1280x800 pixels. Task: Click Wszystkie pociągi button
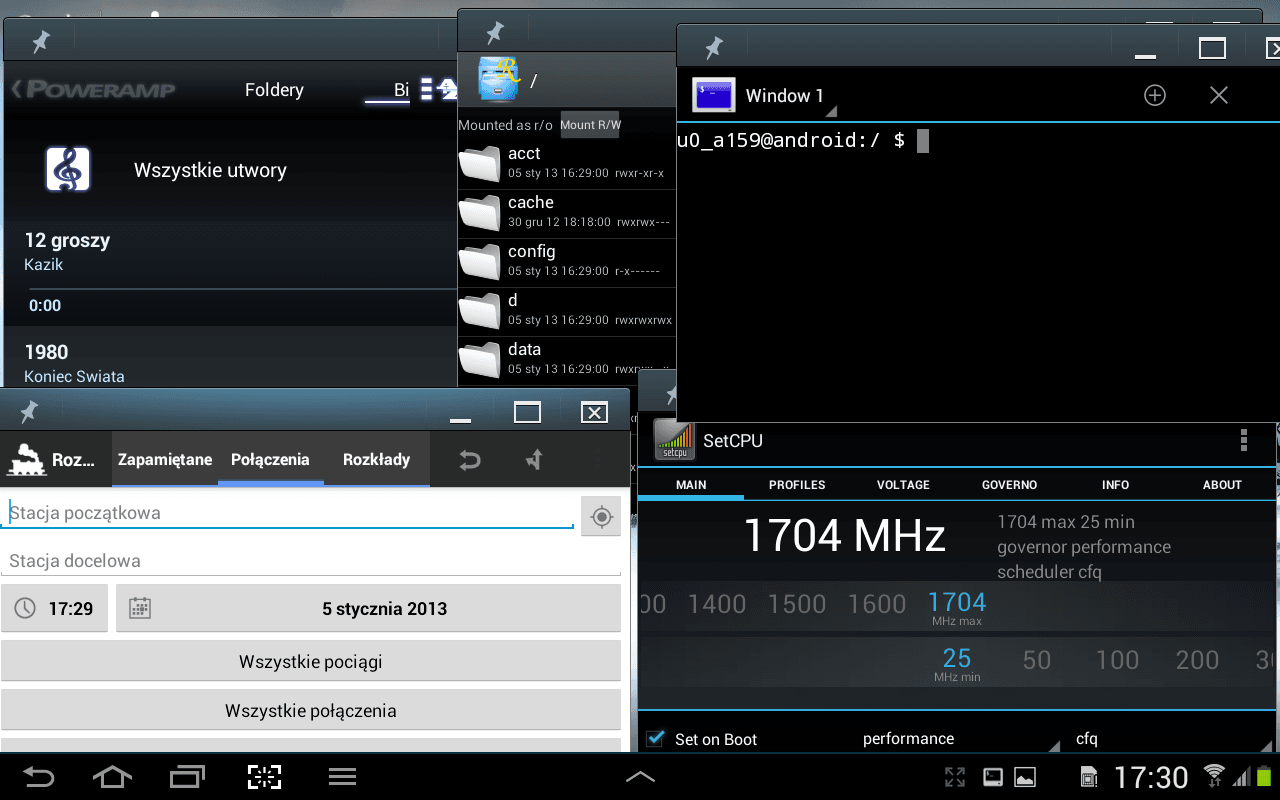311,661
